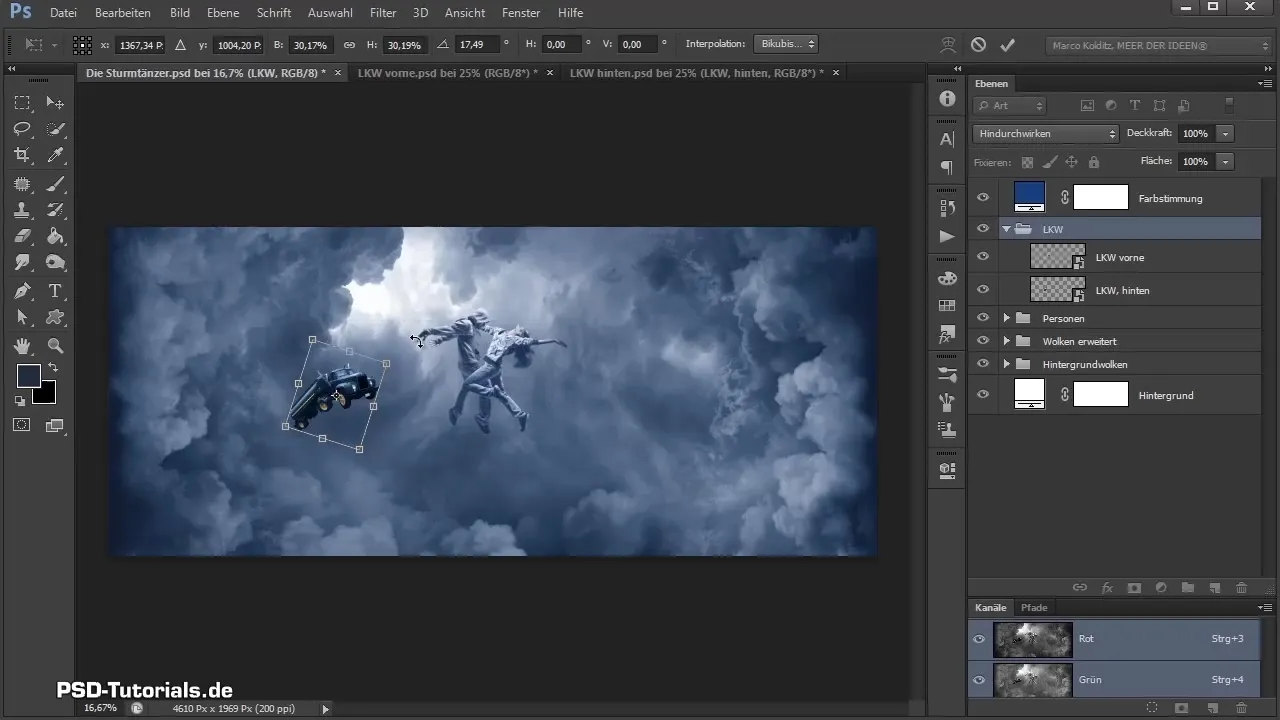This screenshot has height=720, width=1280.
Task: Delete the selected layer with the trash icon
Action: pyautogui.click(x=1242, y=588)
